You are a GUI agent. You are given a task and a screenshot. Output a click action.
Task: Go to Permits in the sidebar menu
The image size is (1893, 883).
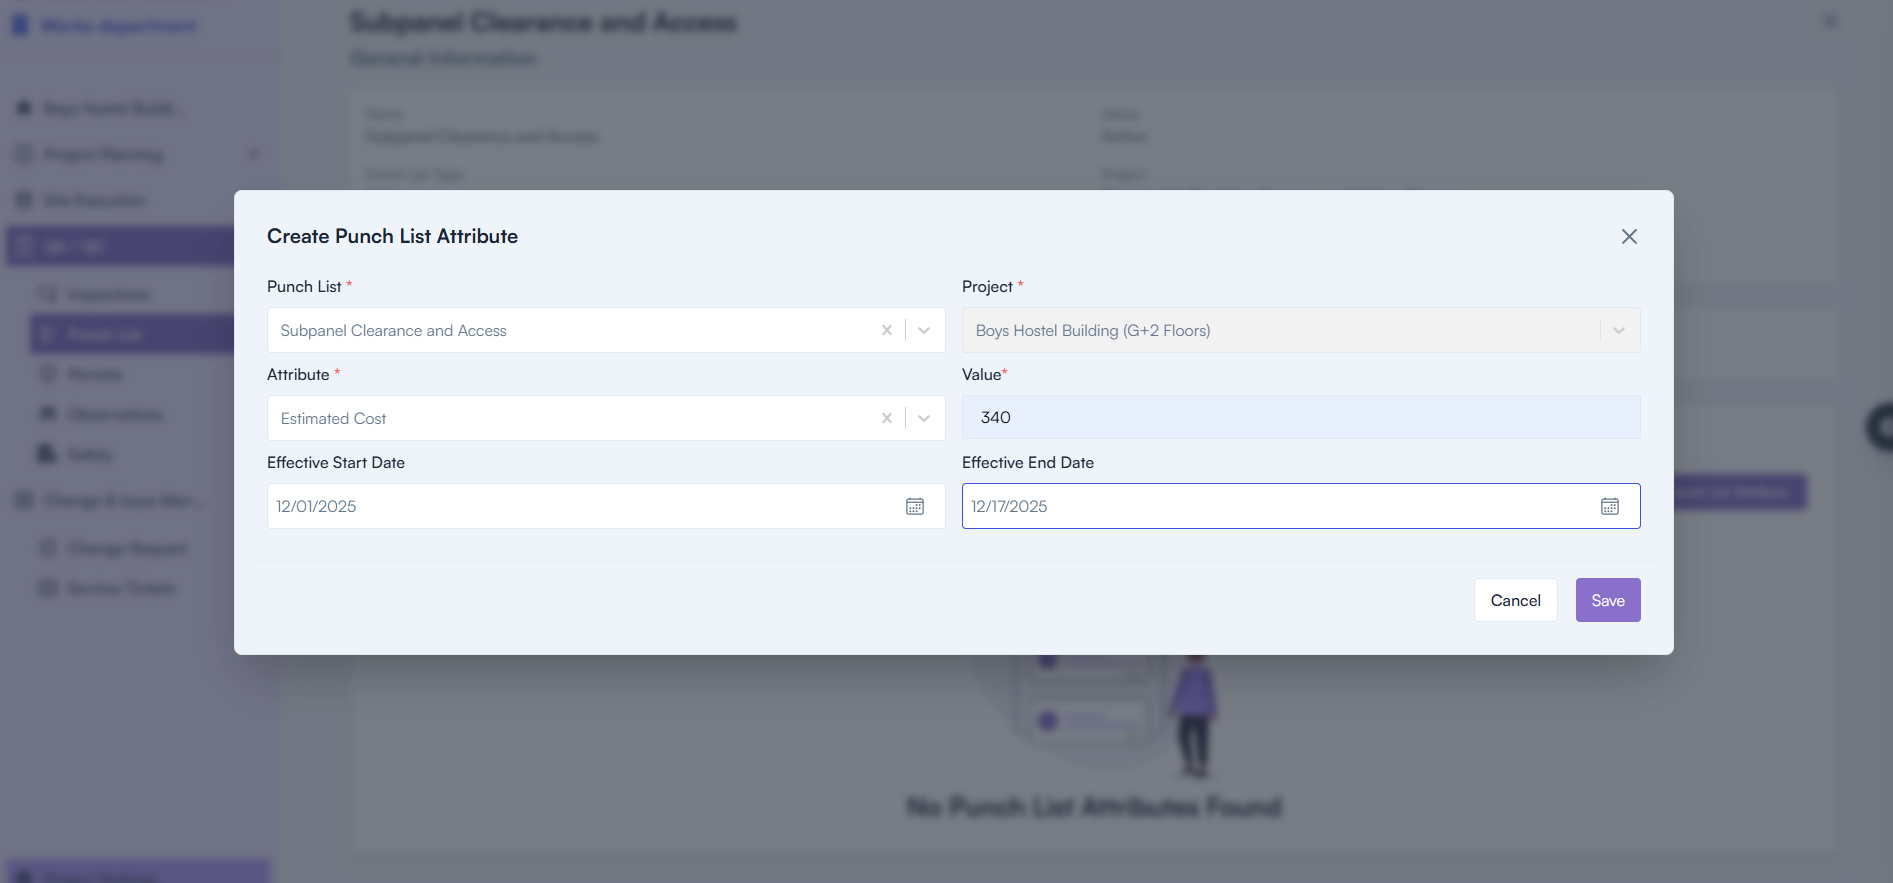[x=94, y=374]
